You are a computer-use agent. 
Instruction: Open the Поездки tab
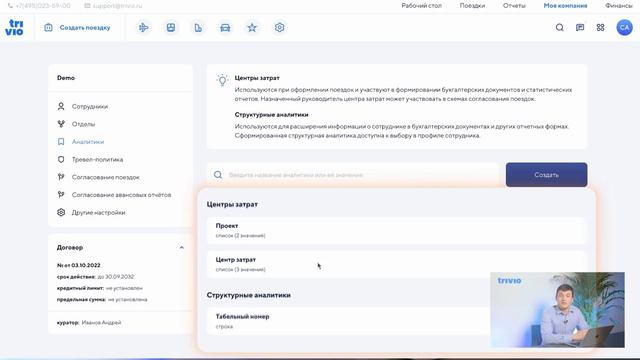(472, 6)
